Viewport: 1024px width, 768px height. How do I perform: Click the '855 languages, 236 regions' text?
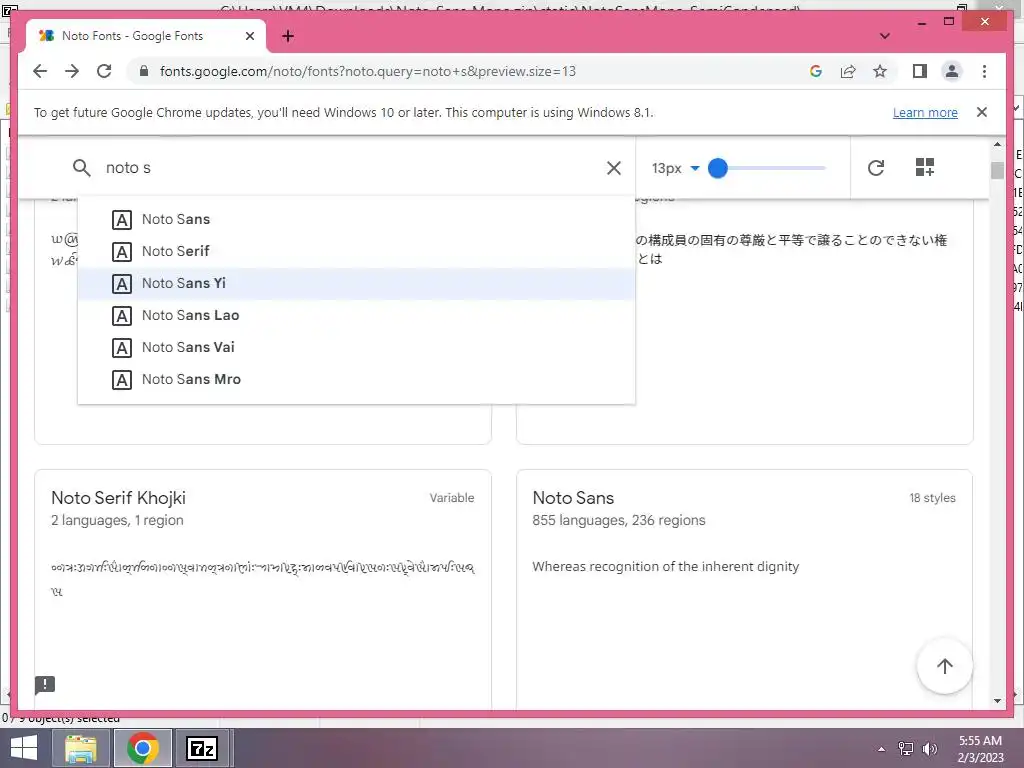coord(618,520)
